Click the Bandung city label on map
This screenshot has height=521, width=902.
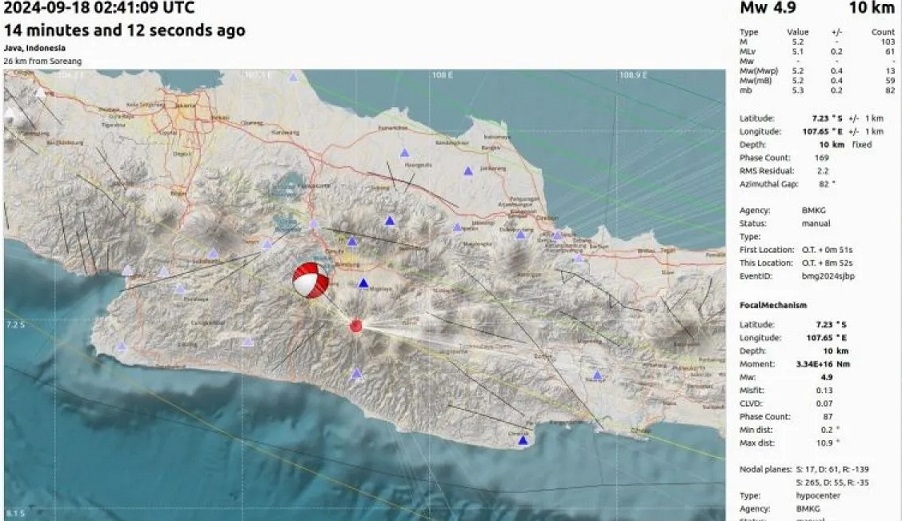click(x=347, y=265)
